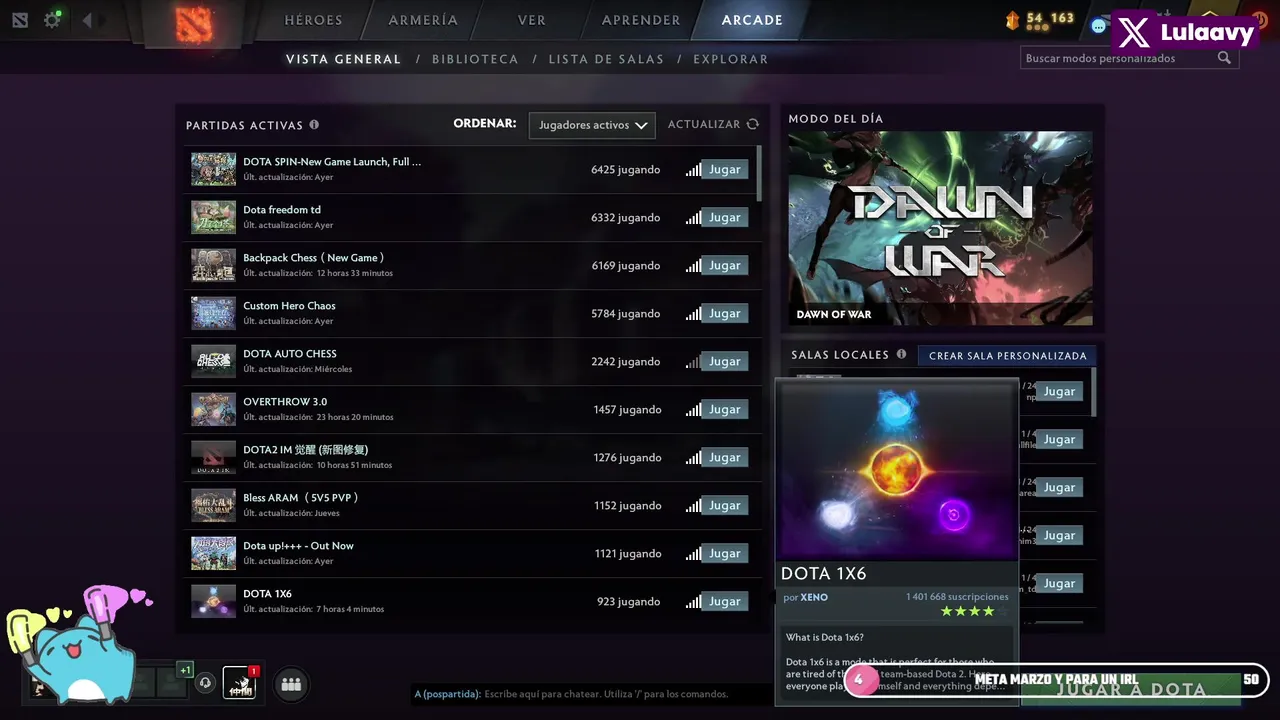Viewport: 1280px width, 720px height.
Task: Click Jugar for Bless ARAM
Action: 725,505
